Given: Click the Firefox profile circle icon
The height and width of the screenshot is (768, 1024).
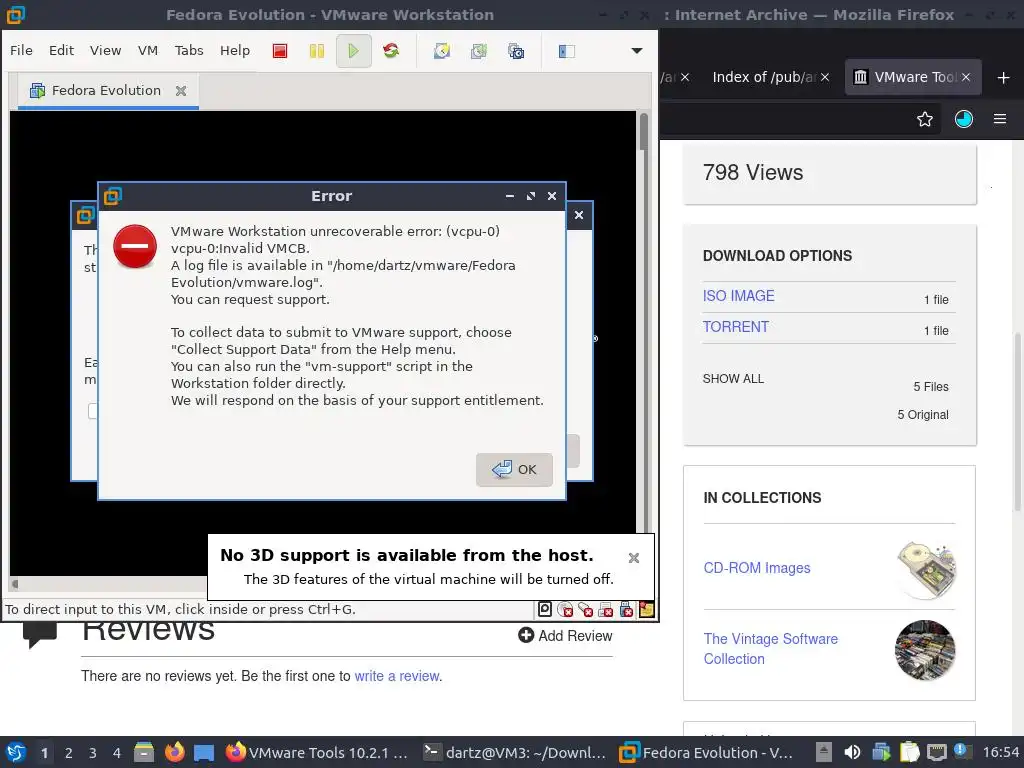Looking at the screenshot, I should (x=964, y=119).
